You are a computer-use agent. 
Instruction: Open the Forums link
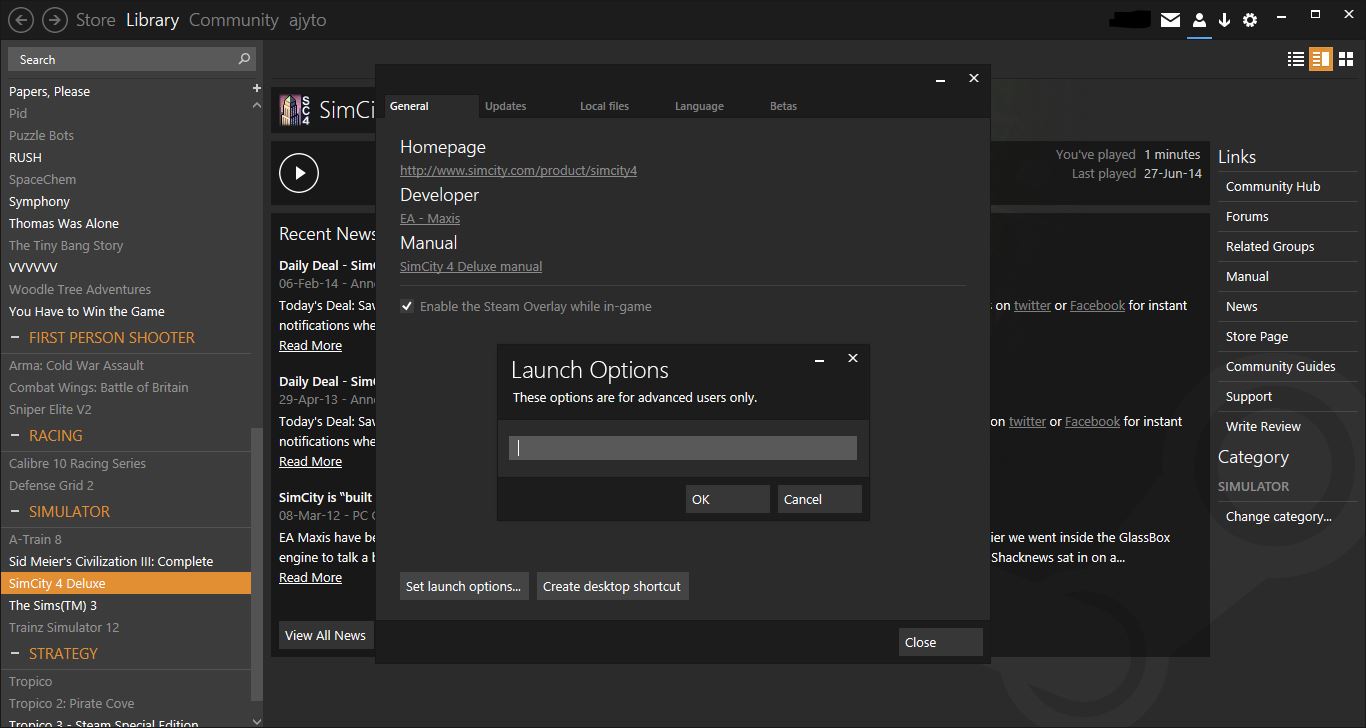(1247, 216)
